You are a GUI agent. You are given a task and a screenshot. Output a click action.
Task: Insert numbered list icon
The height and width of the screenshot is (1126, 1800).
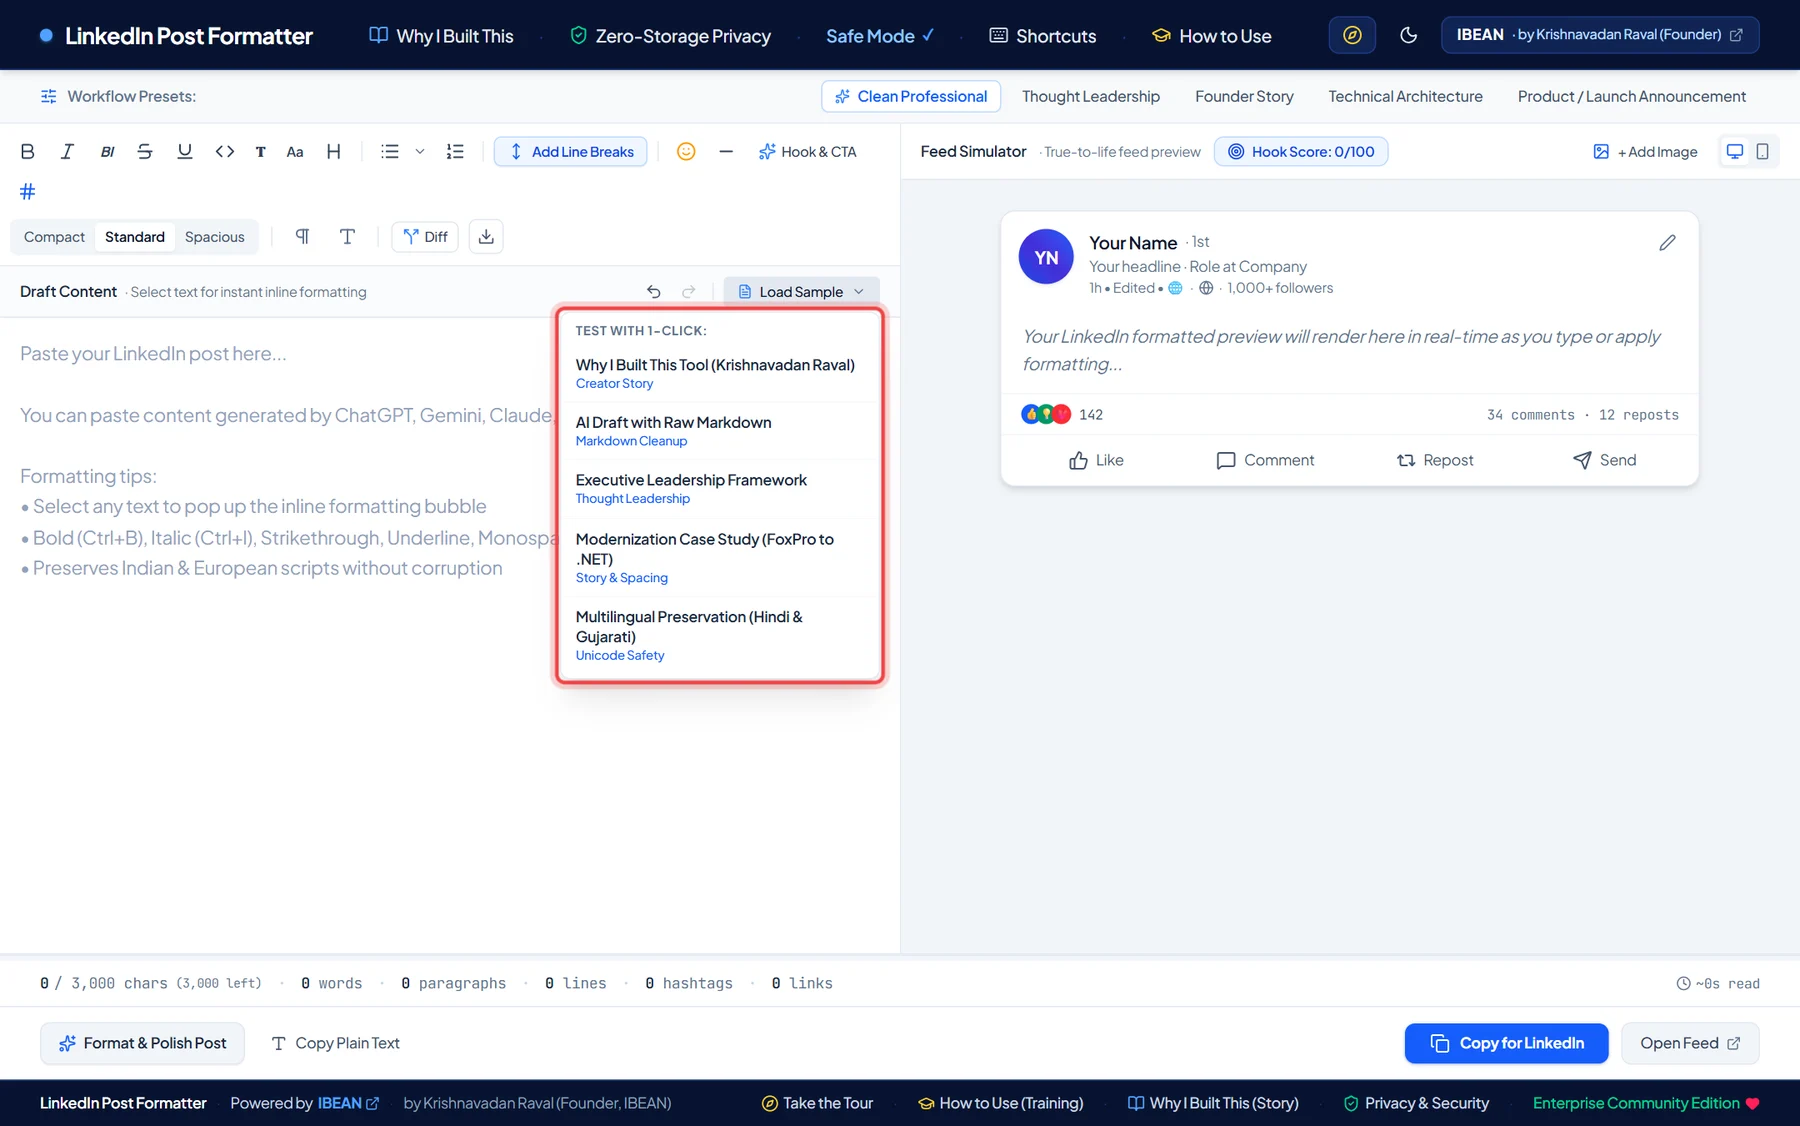(x=455, y=152)
